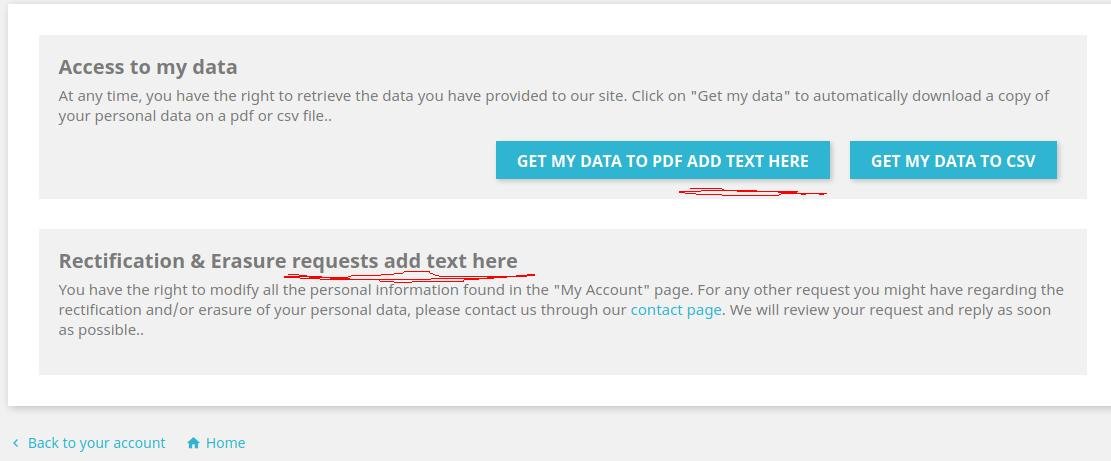The width and height of the screenshot is (1111, 461).
Task: Click blank area inside Rectification & Erasure box
Action: tap(500, 355)
